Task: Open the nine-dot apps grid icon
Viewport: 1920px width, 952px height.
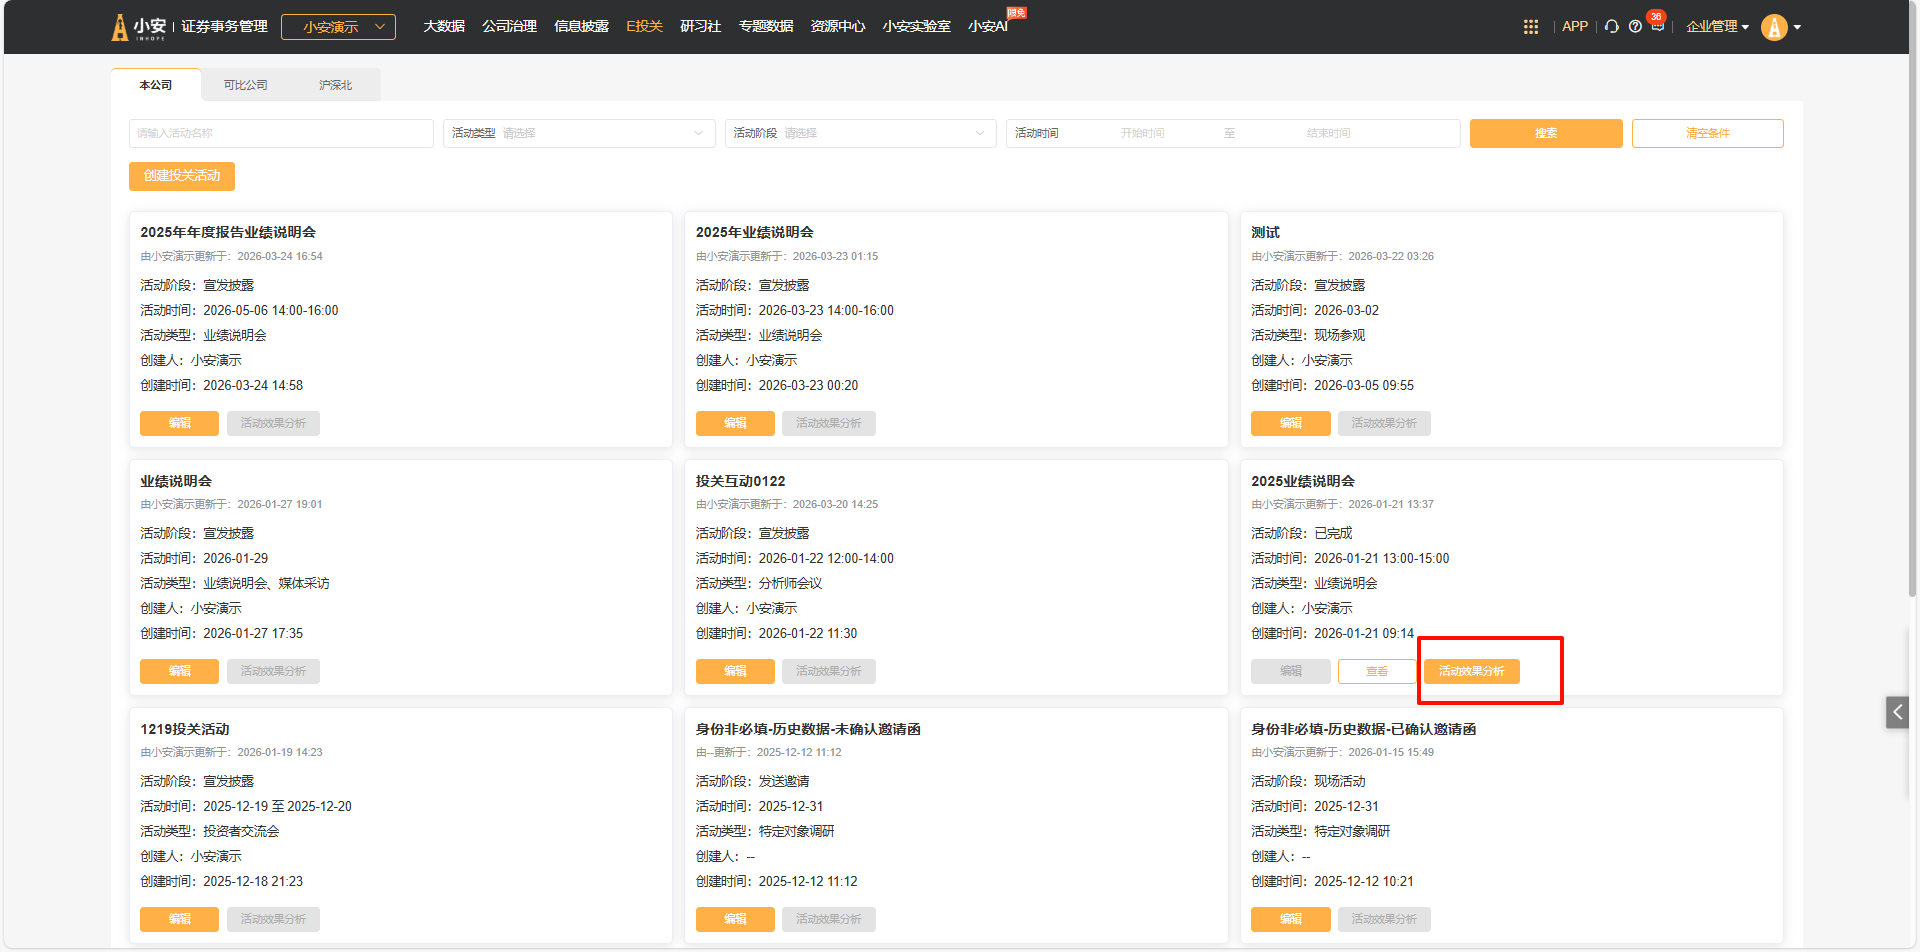Action: click(1530, 27)
